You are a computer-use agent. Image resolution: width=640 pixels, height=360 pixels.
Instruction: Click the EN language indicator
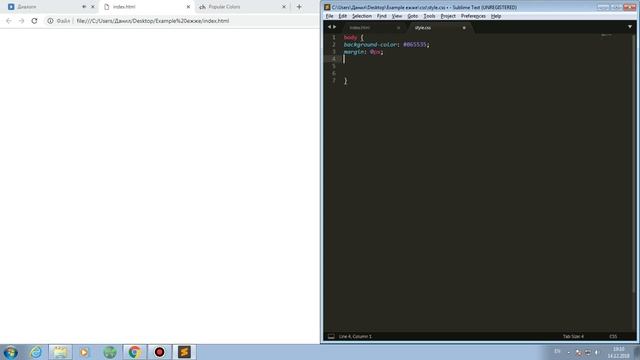[557, 351]
